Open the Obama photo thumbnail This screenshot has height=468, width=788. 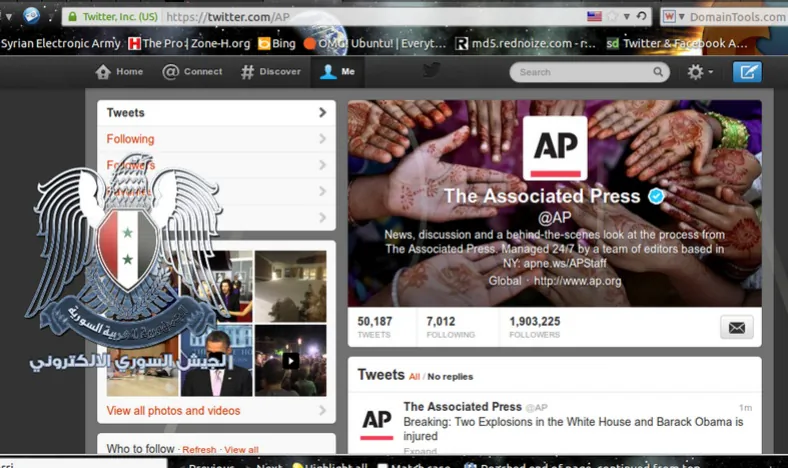[217, 360]
